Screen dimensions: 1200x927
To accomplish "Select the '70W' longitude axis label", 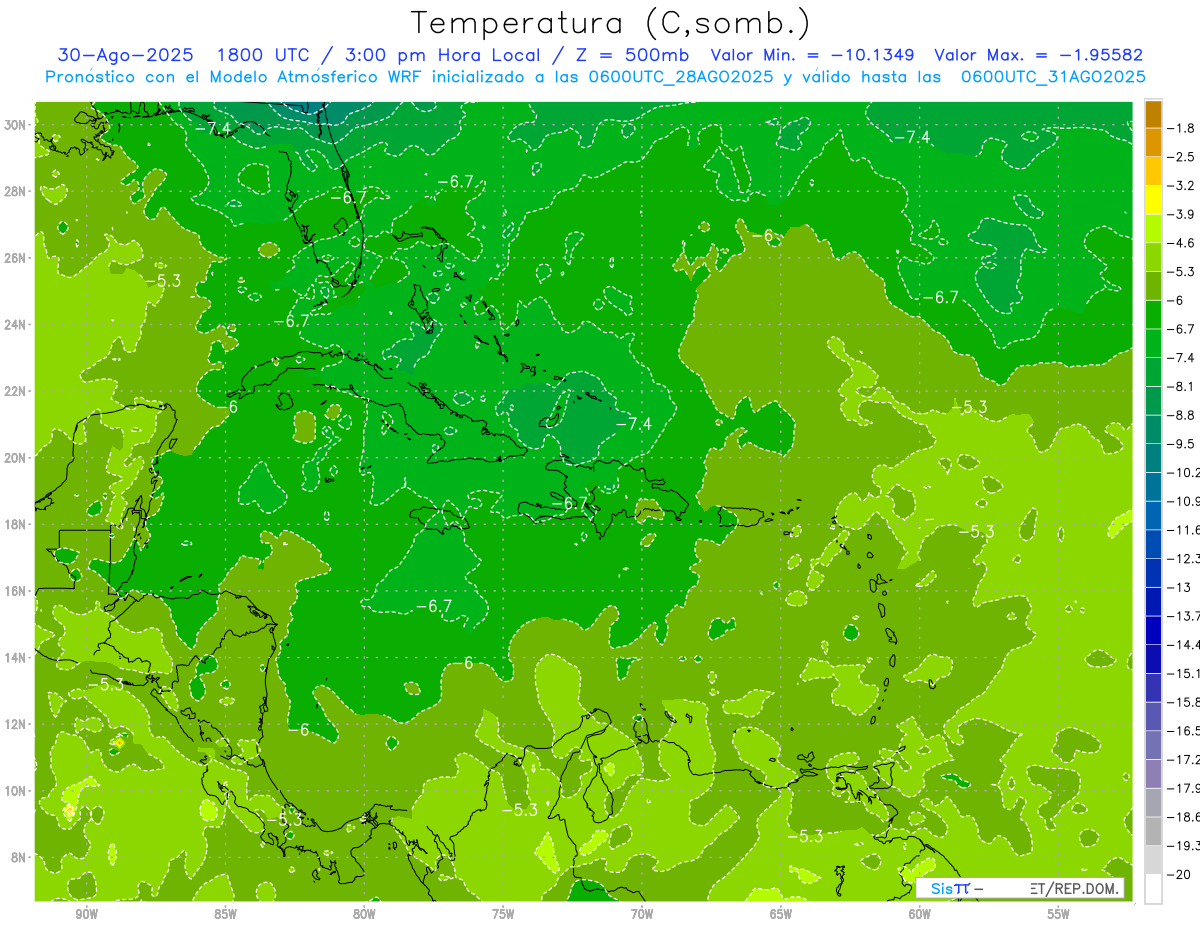I will 642,914.
